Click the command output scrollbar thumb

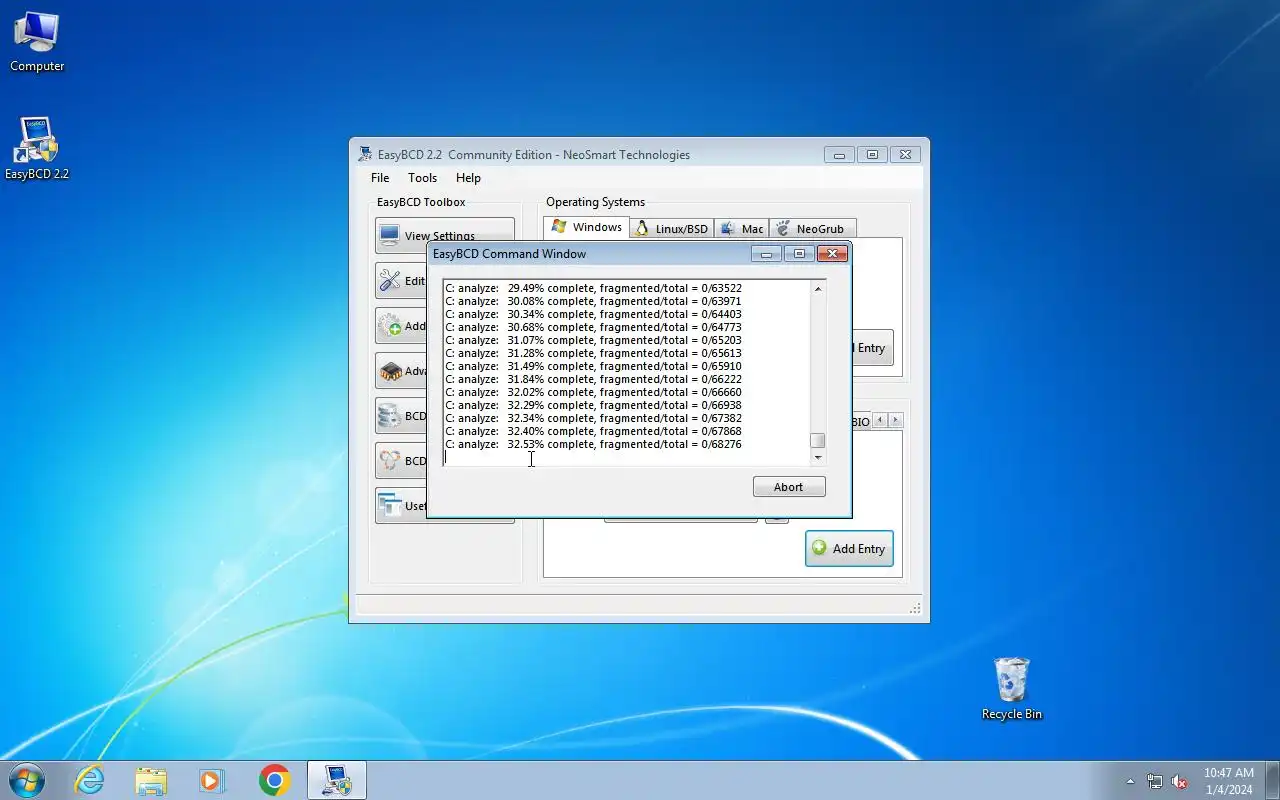(x=818, y=441)
